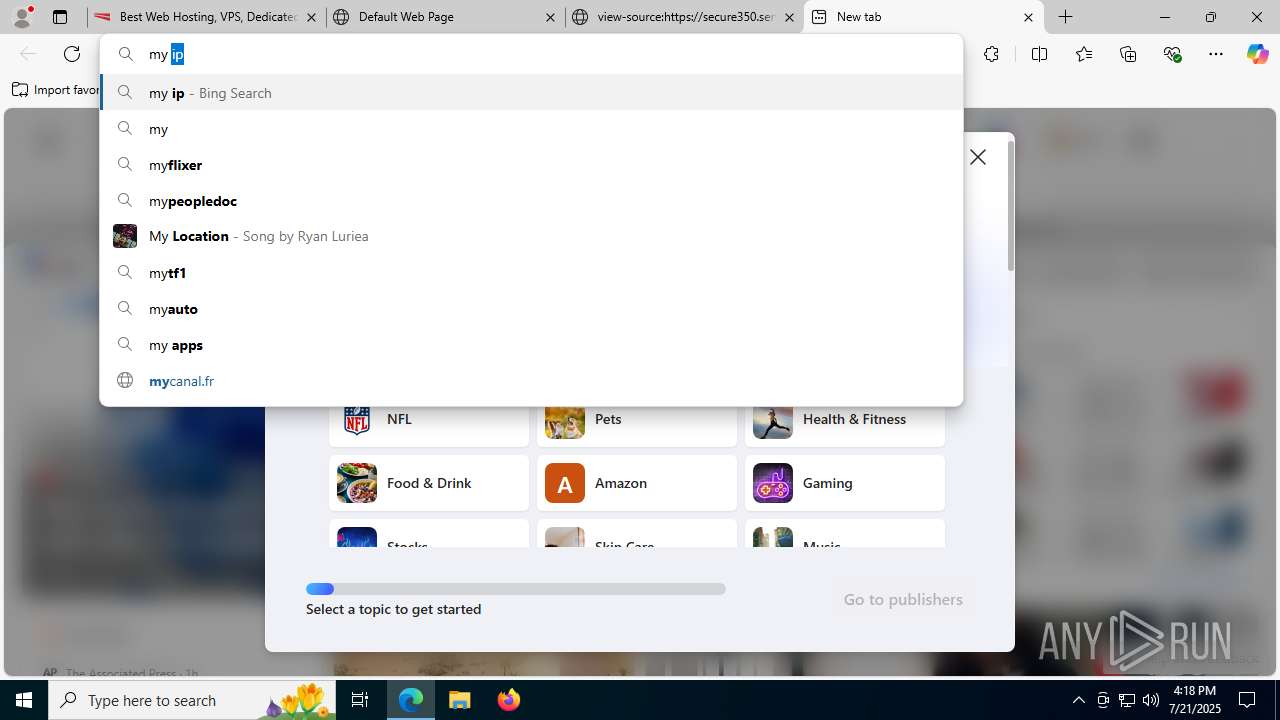
Task: Click the topic selection progress bar
Action: pos(516,589)
